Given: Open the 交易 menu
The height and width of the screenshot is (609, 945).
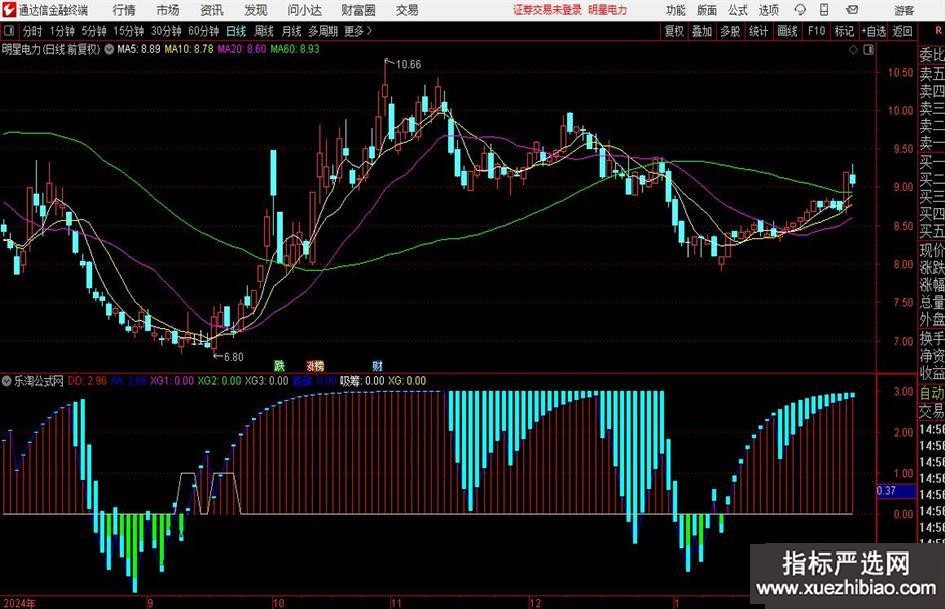Looking at the screenshot, I should pyautogui.click(x=407, y=10).
